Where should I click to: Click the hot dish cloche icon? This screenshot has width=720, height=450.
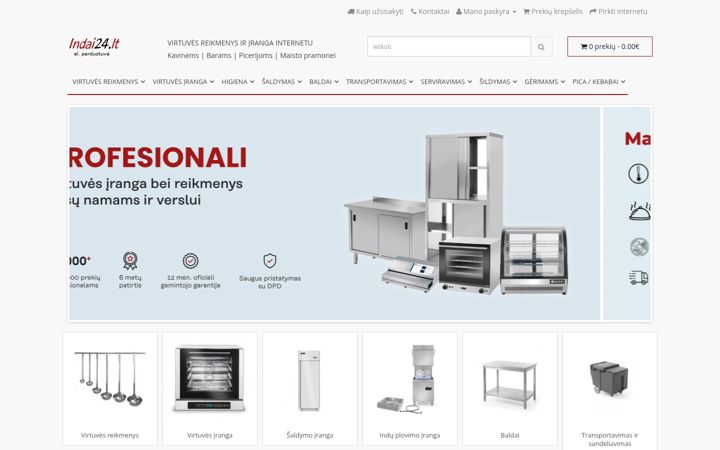[x=640, y=211]
